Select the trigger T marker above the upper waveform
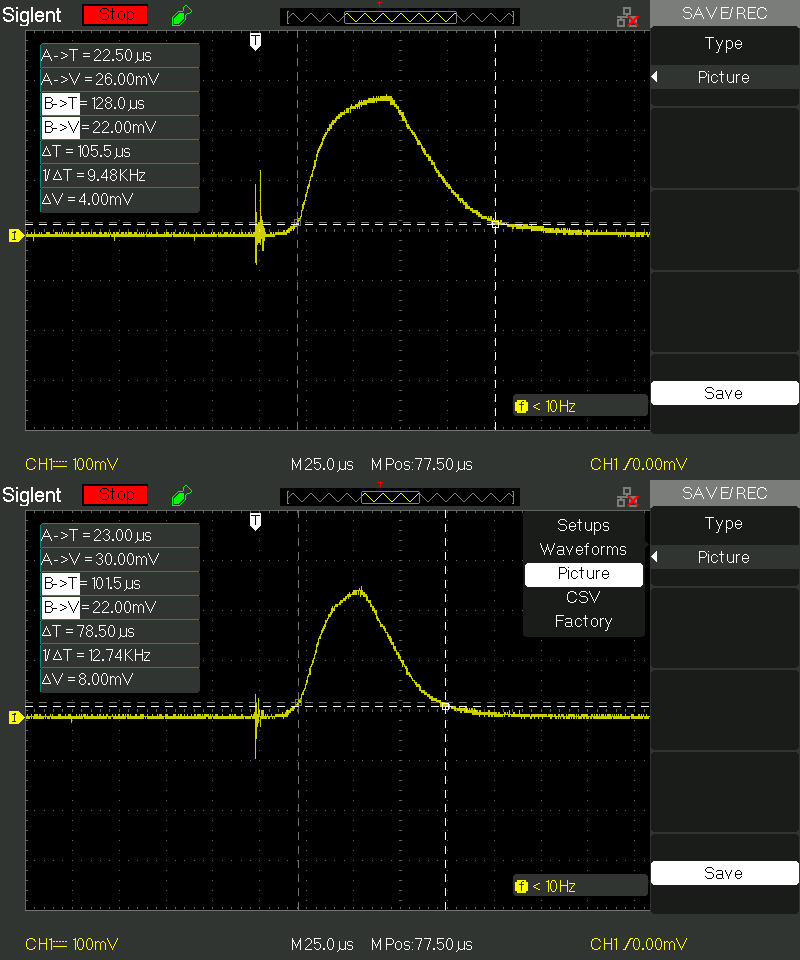The width and height of the screenshot is (800, 960). tap(256, 40)
